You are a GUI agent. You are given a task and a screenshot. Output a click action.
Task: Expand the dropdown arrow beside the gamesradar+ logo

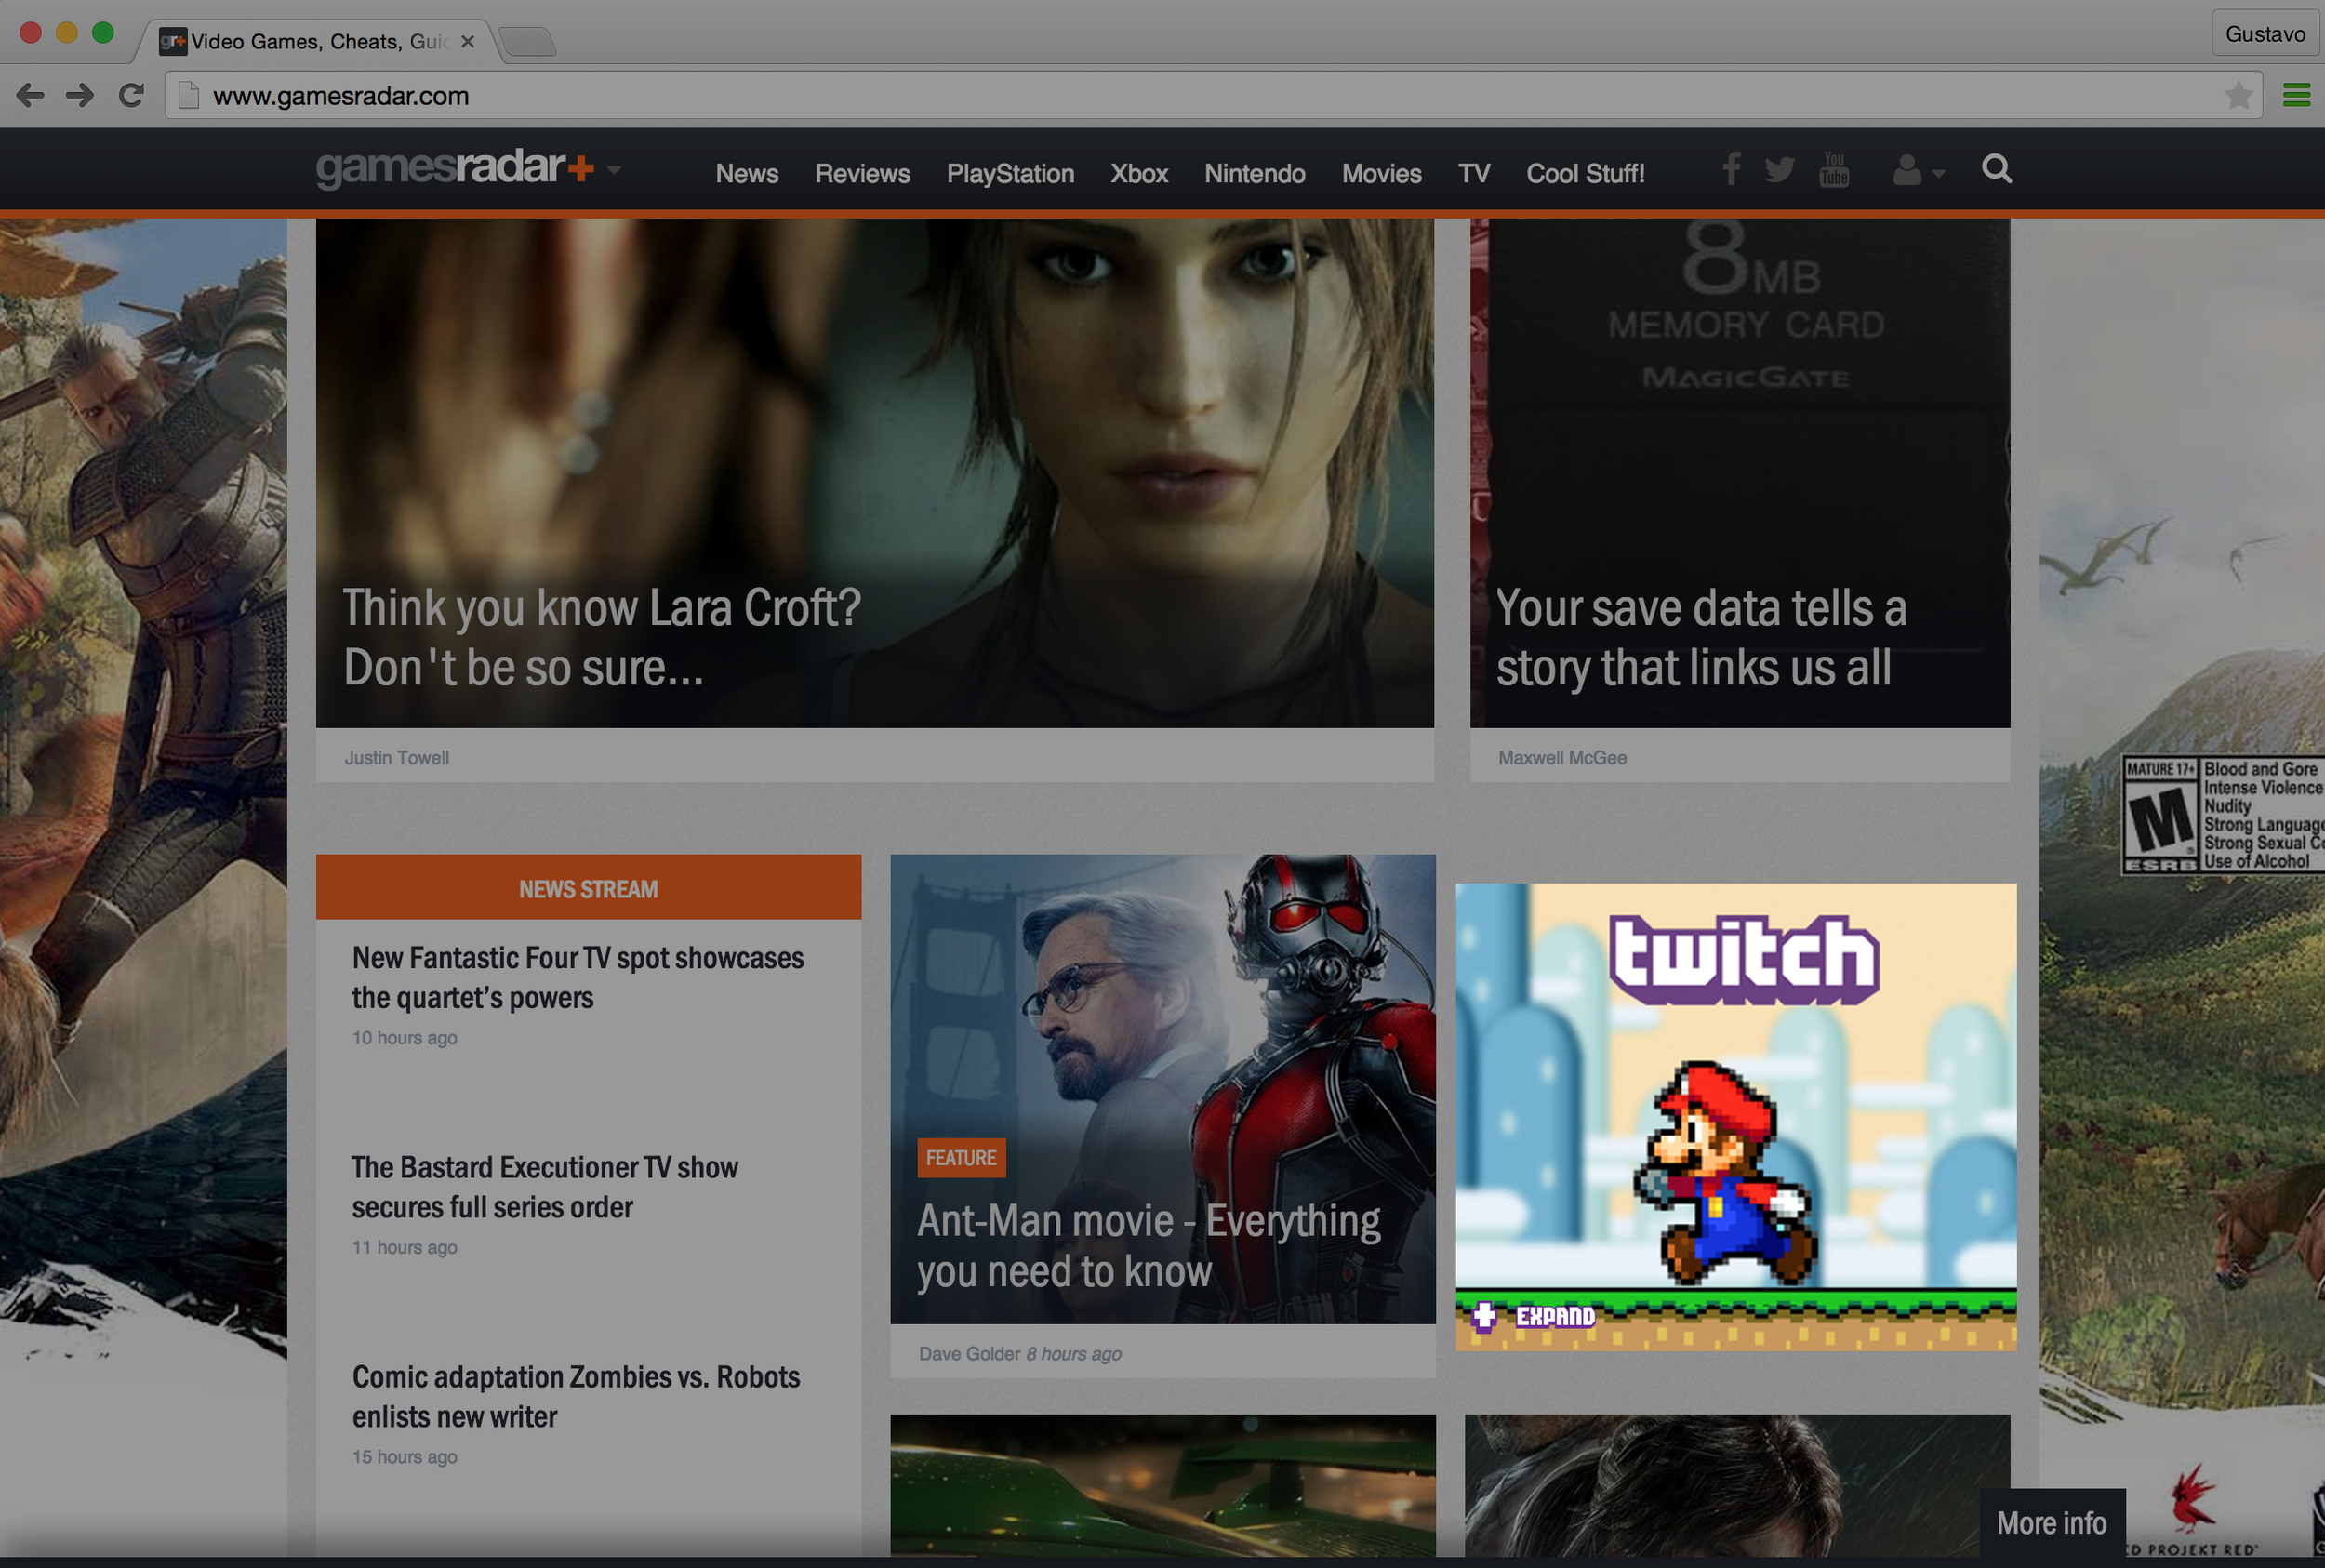point(614,170)
